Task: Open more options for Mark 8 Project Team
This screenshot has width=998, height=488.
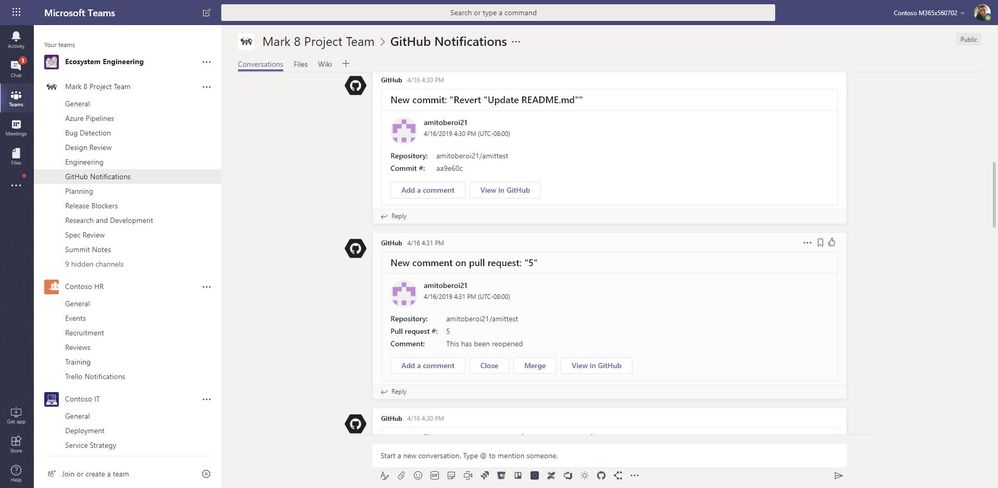Action: [206, 87]
